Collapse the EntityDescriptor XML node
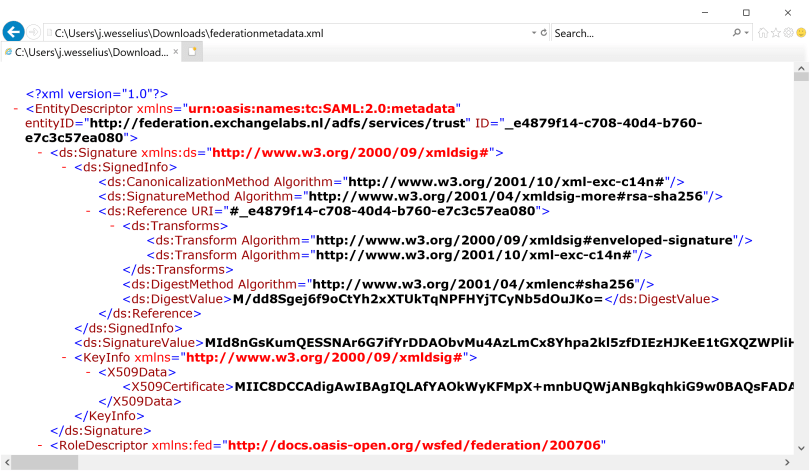Image resolution: width=810 pixels, height=471 pixels. tap(17, 108)
